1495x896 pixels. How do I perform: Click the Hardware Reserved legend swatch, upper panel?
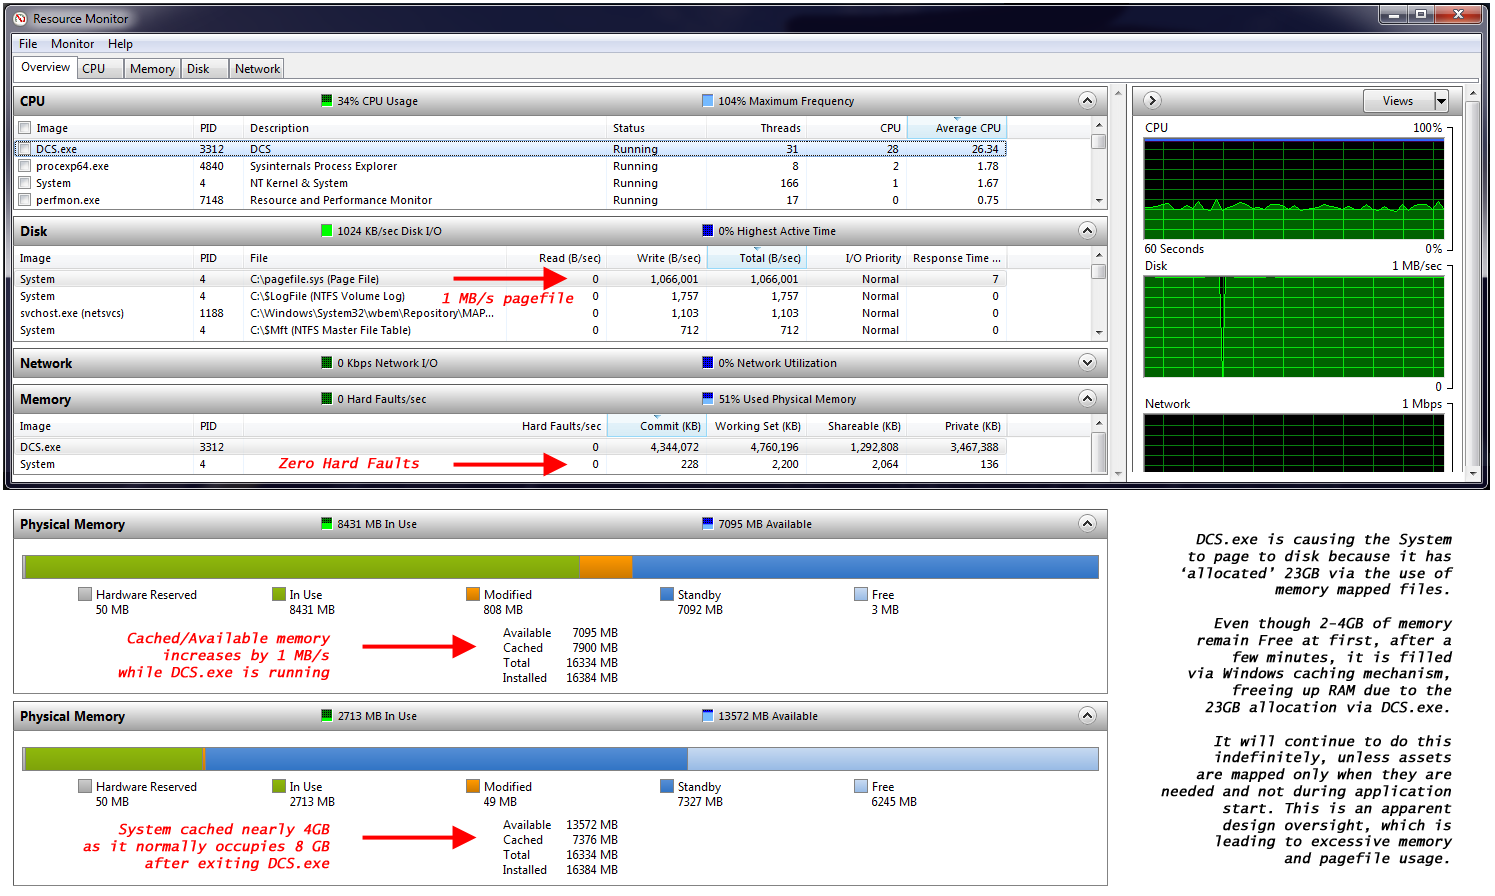pos(85,594)
